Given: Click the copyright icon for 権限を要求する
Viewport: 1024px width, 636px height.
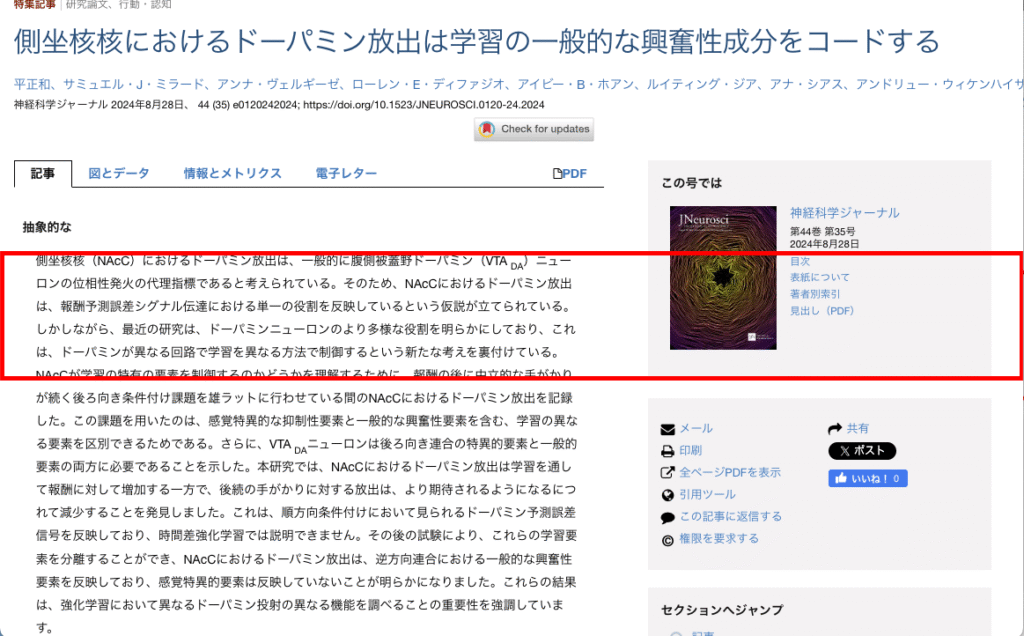Looking at the screenshot, I should click(x=668, y=540).
